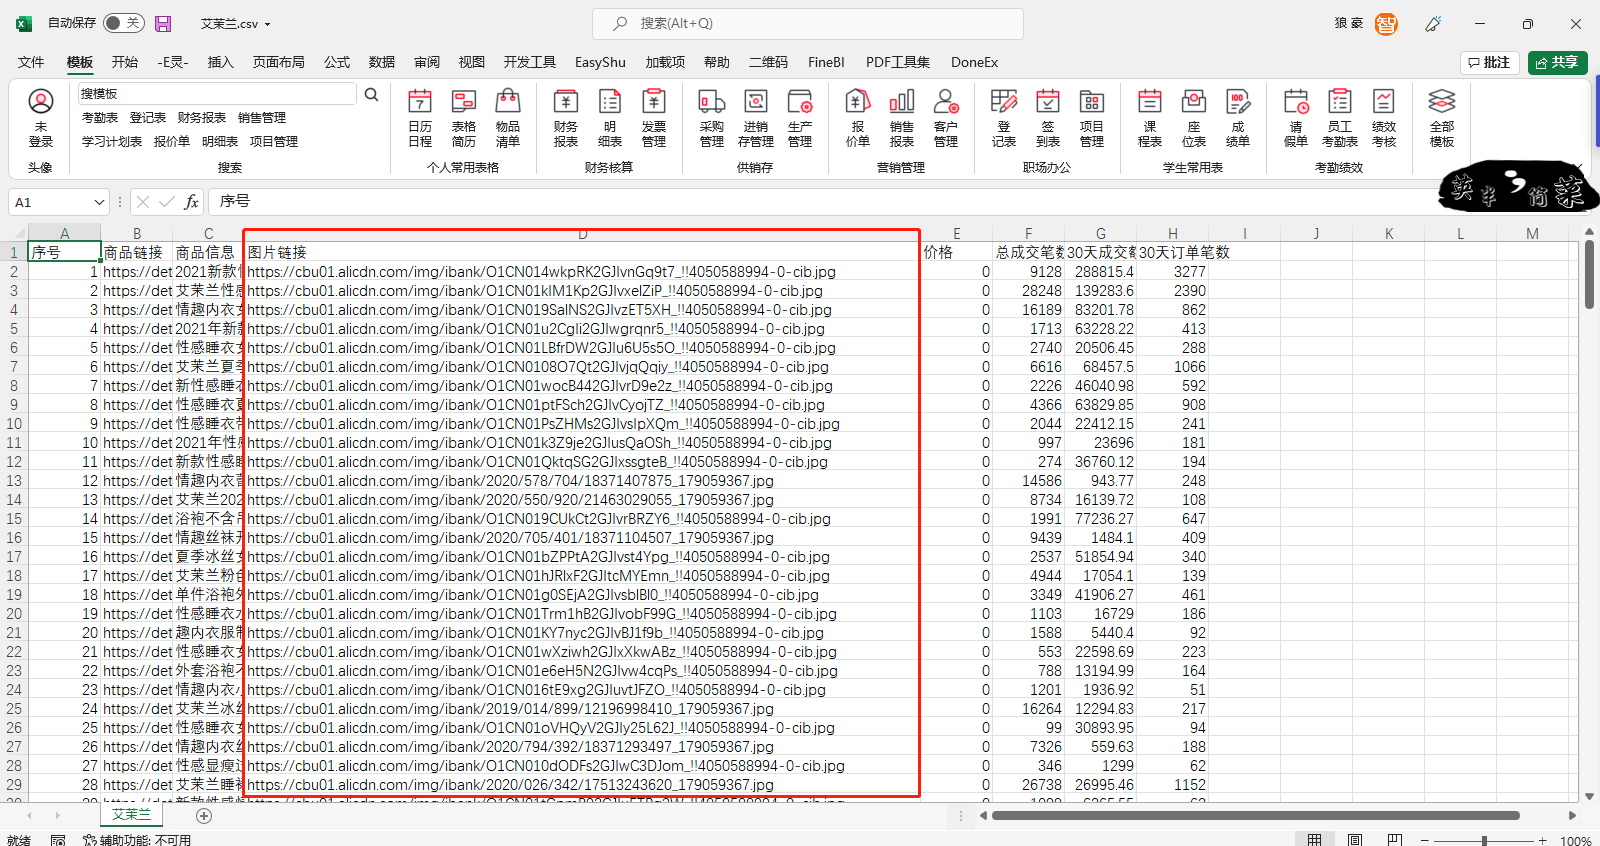This screenshot has width=1600, height=846.
Task: Toggle the 自动保存 switch
Action: pos(124,23)
